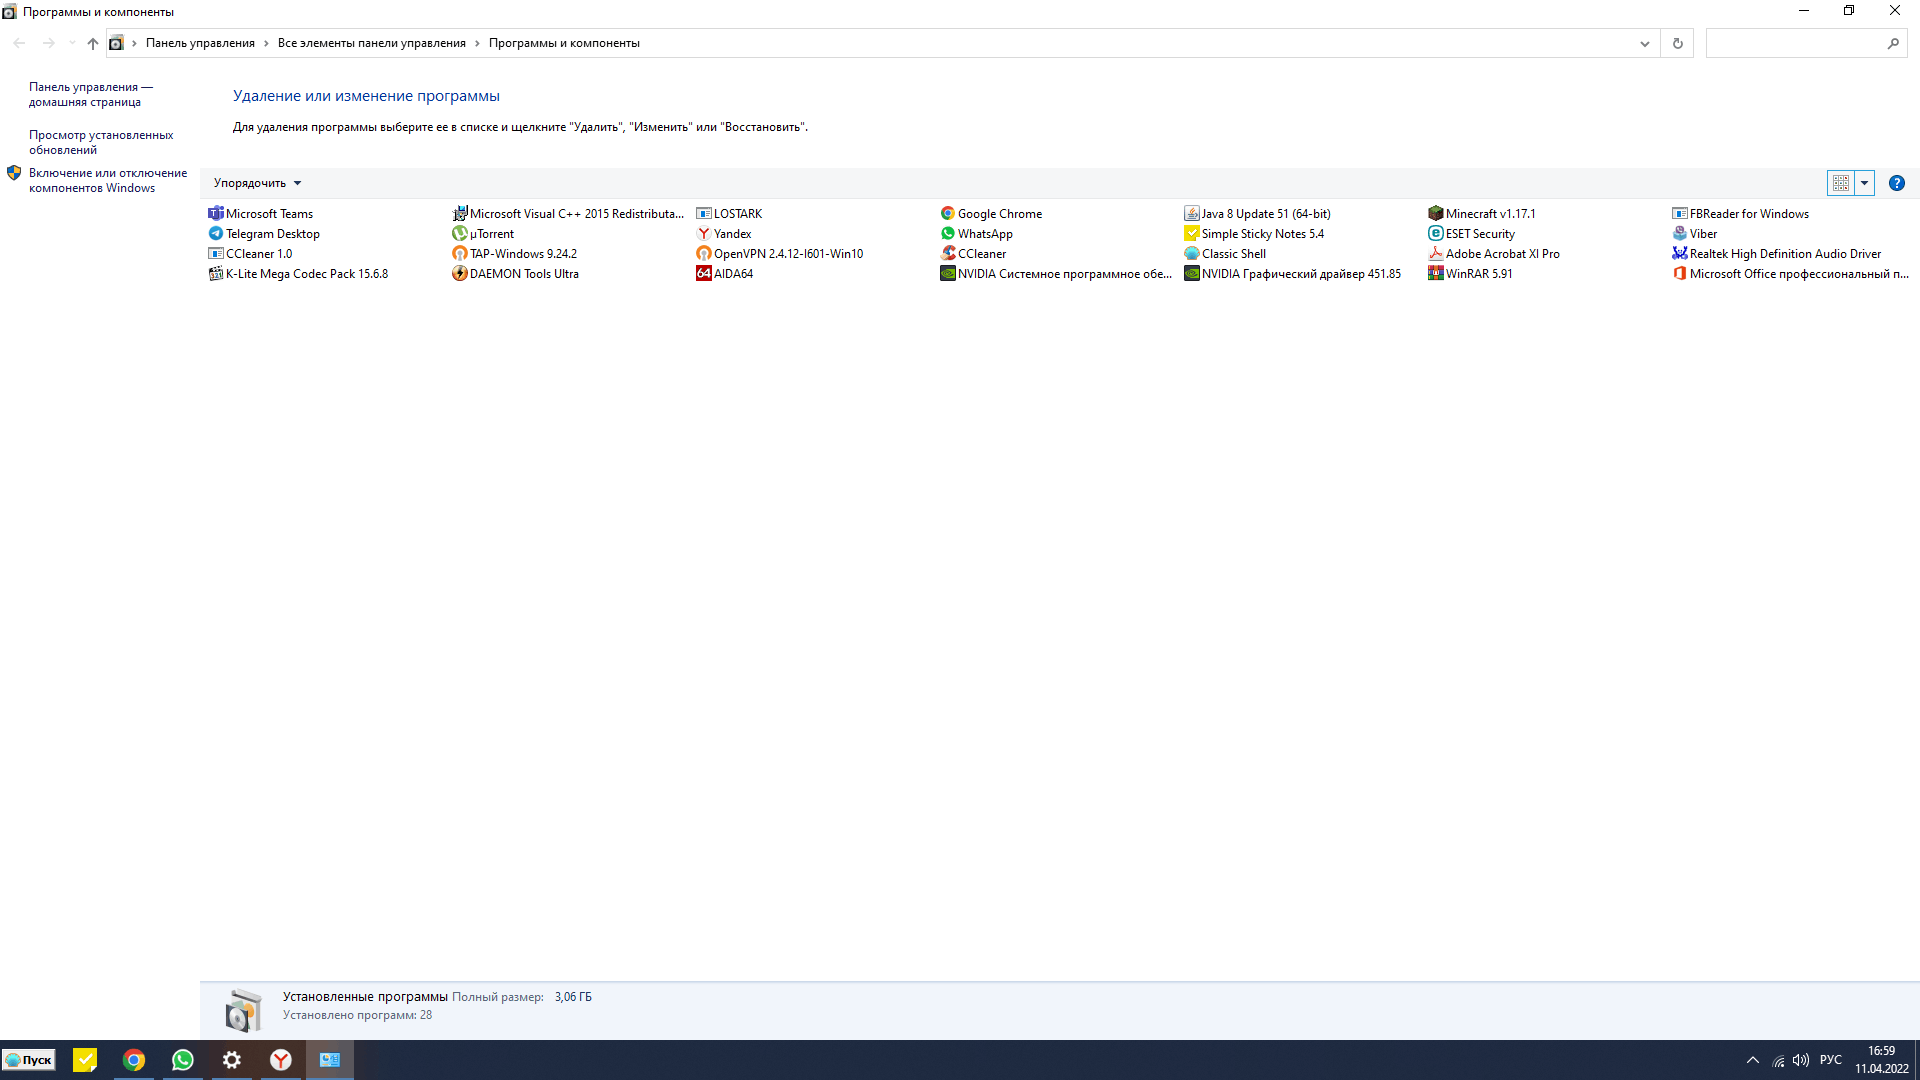1920x1080 pixels.
Task: Open Adobe Acrobat XI Pro
Action: coord(1502,253)
